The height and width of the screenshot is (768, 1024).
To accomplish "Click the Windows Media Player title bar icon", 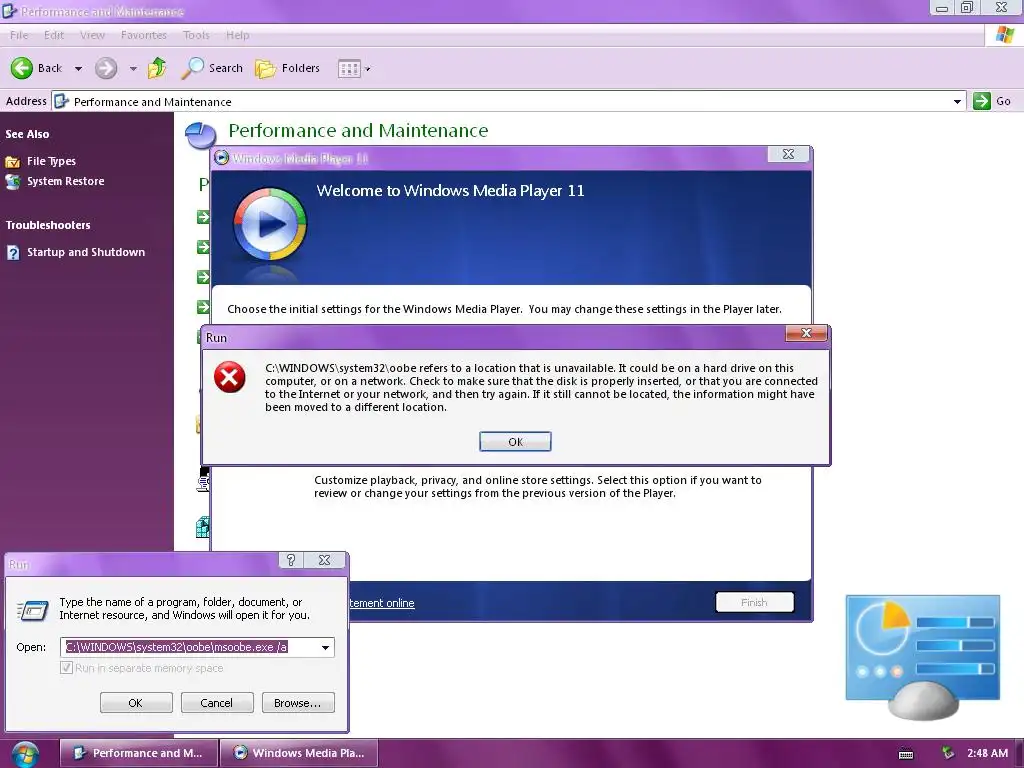I will pos(221,157).
